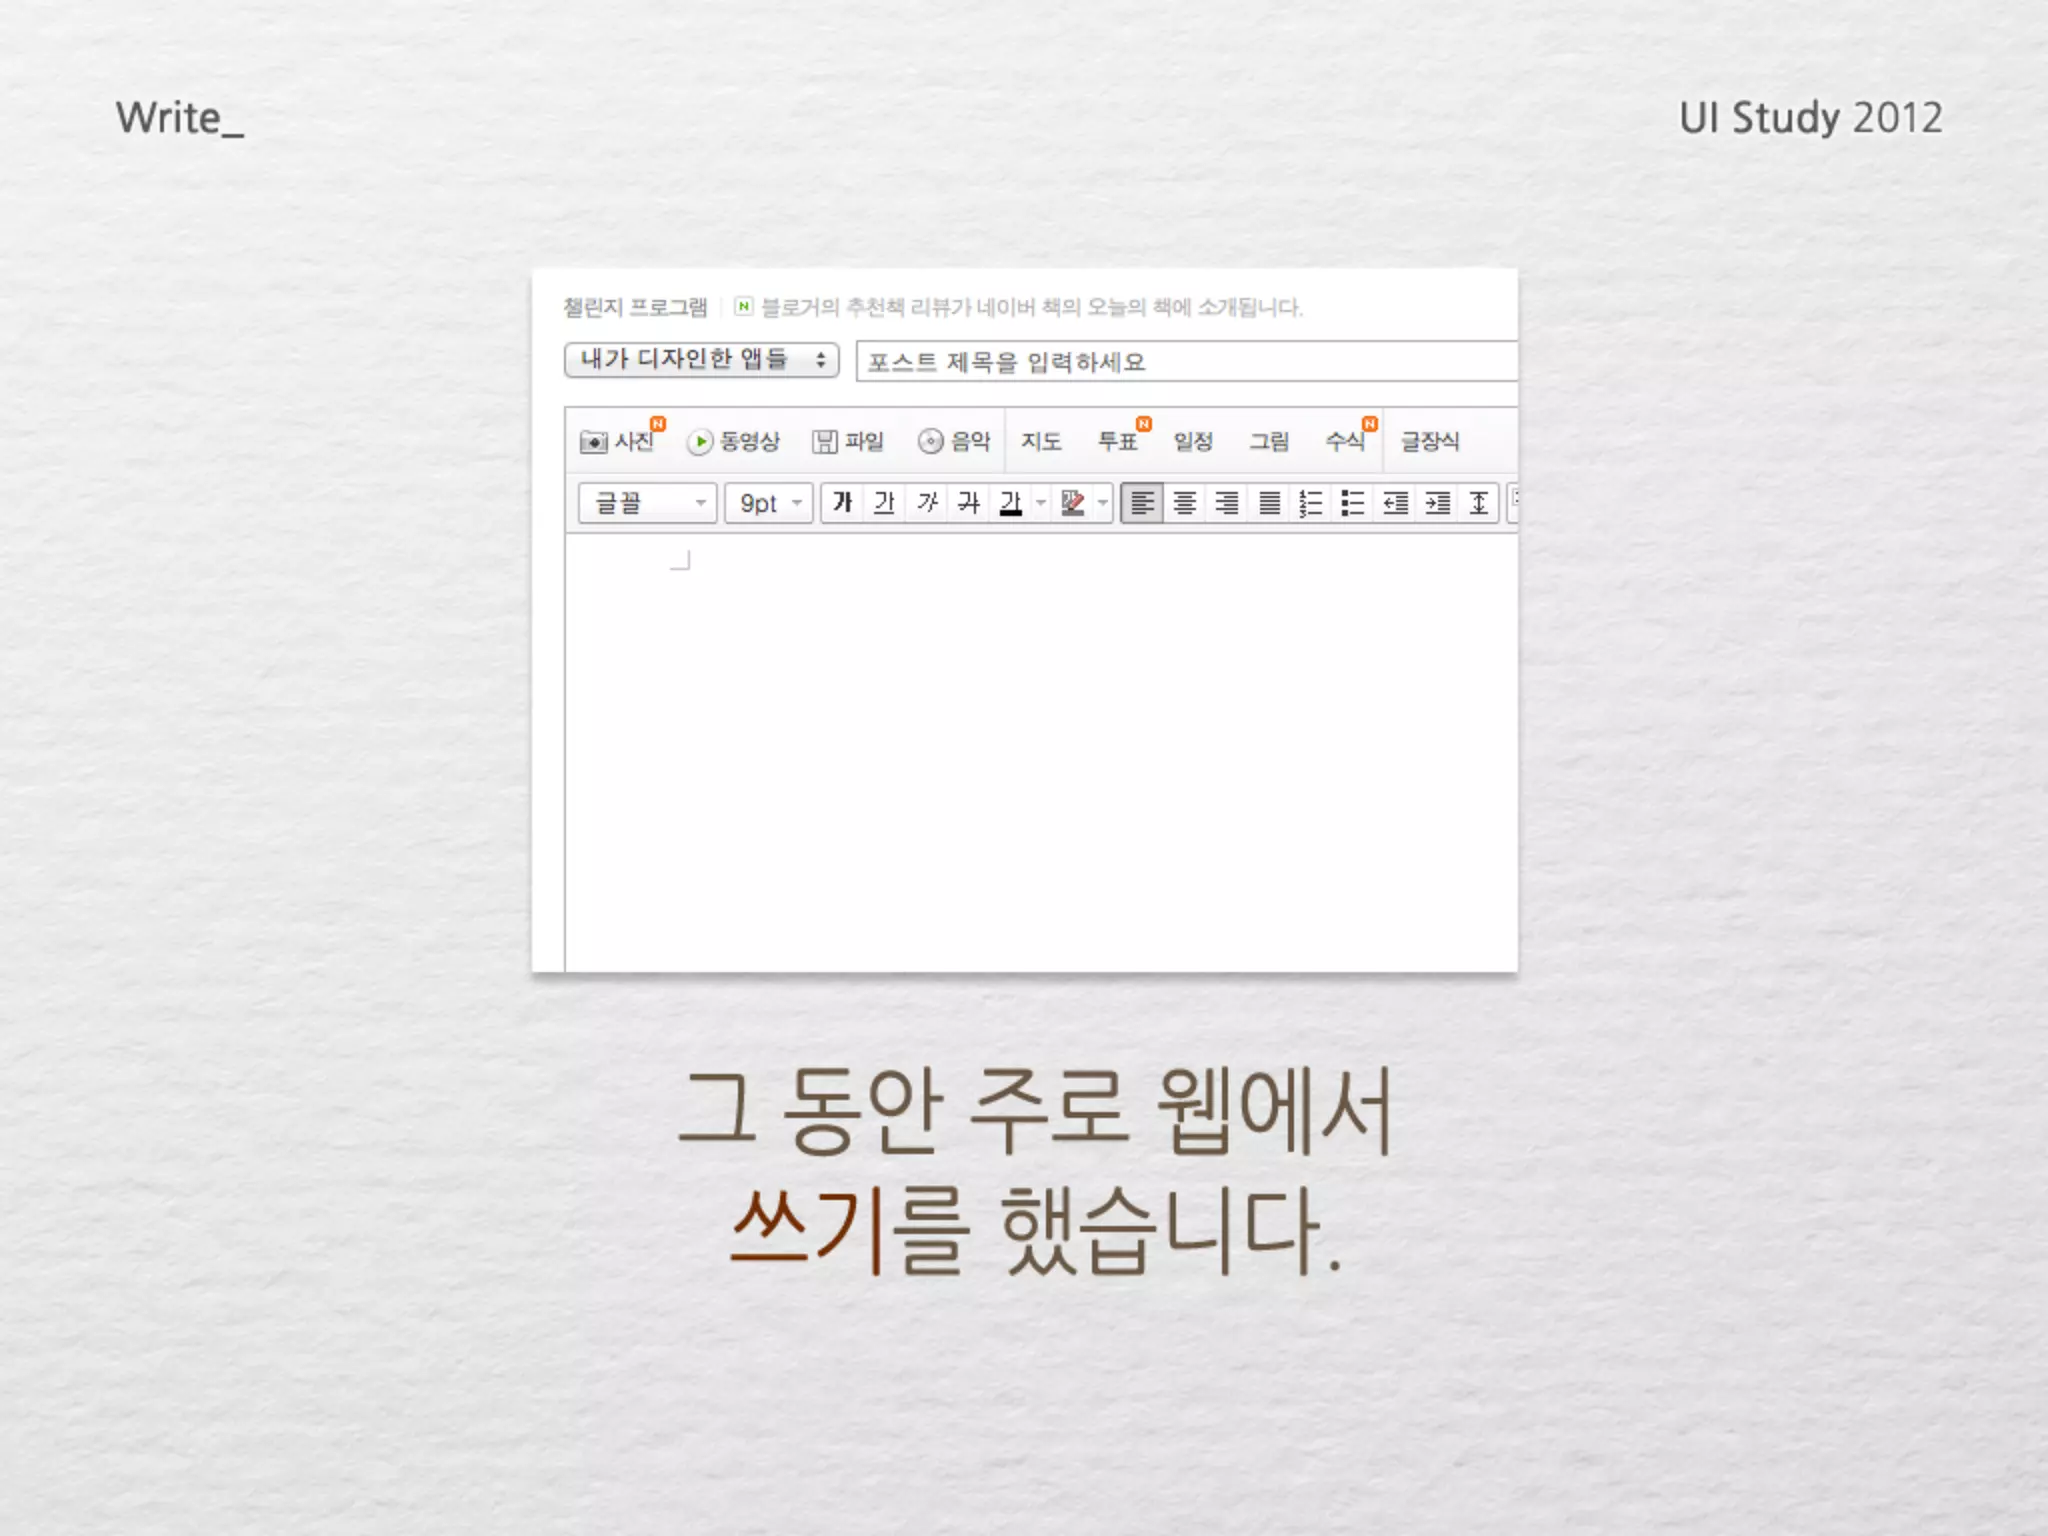Screen dimensions: 2048x1536
Task: Insert bulleted list
Action: 1352,502
